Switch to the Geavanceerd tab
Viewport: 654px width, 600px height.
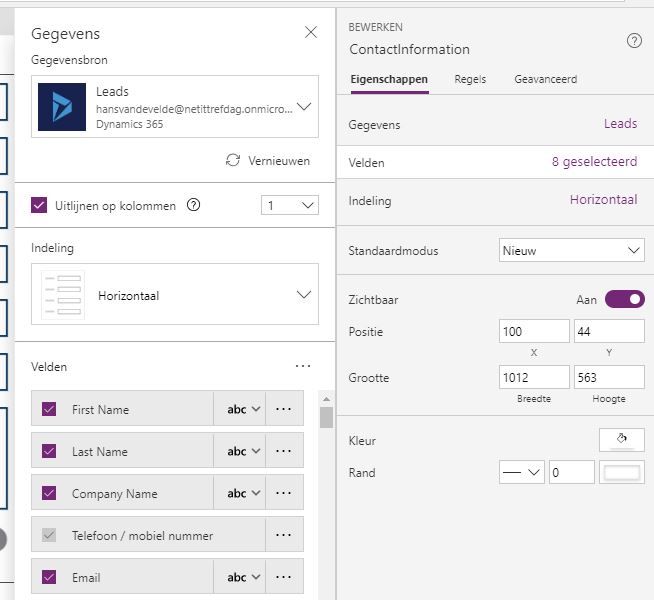click(x=545, y=79)
